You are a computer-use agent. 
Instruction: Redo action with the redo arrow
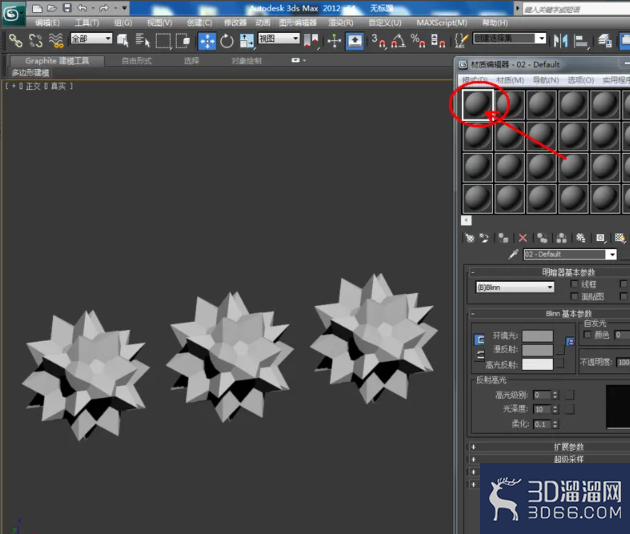point(104,8)
